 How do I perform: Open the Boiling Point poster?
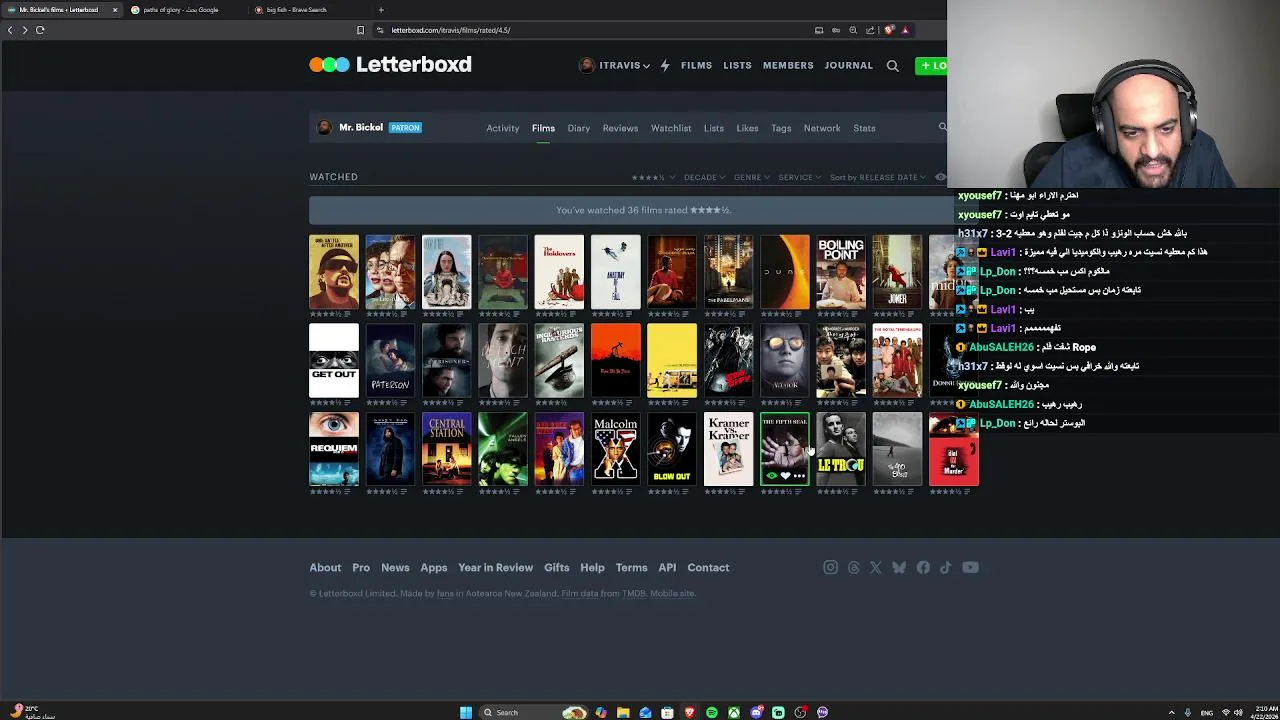click(x=841, y=271)
